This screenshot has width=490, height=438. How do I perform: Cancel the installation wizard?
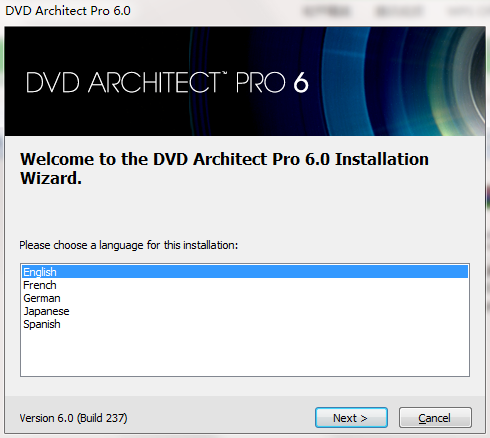(435, 417)
